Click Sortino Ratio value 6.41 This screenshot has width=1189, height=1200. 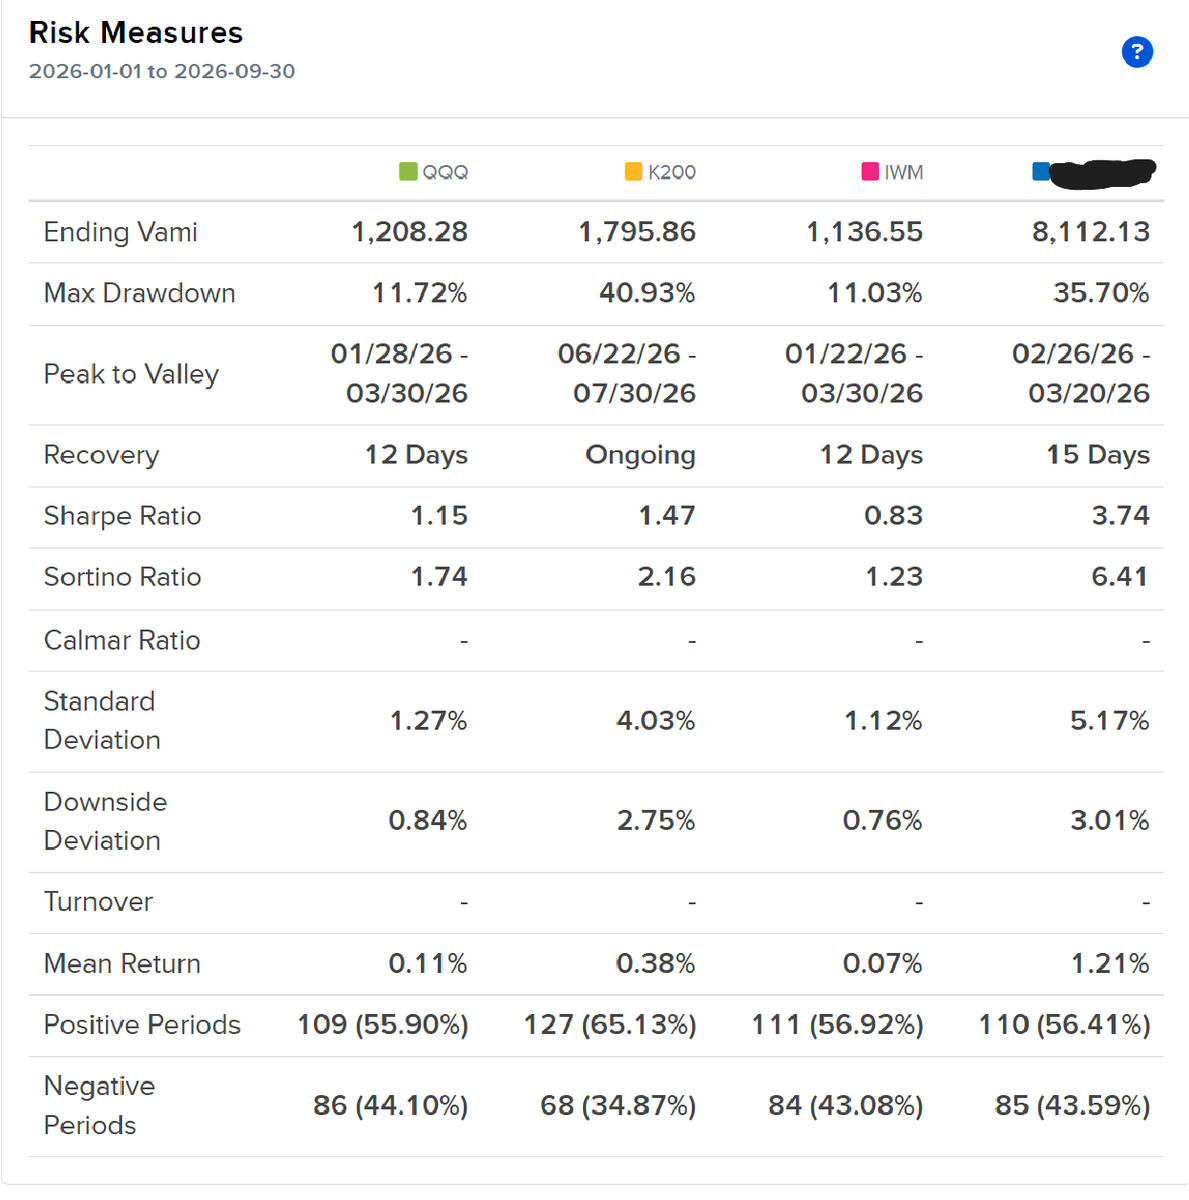[1120, 577]
